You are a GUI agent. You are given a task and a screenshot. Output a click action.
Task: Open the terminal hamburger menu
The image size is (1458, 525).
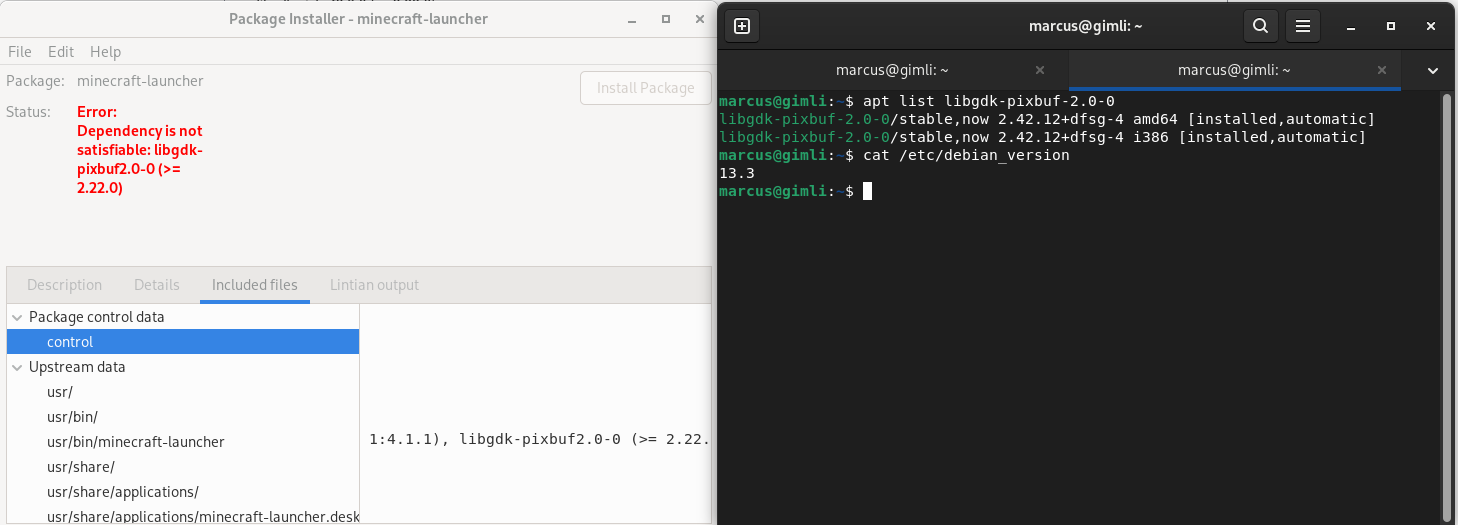(1301, 26)
